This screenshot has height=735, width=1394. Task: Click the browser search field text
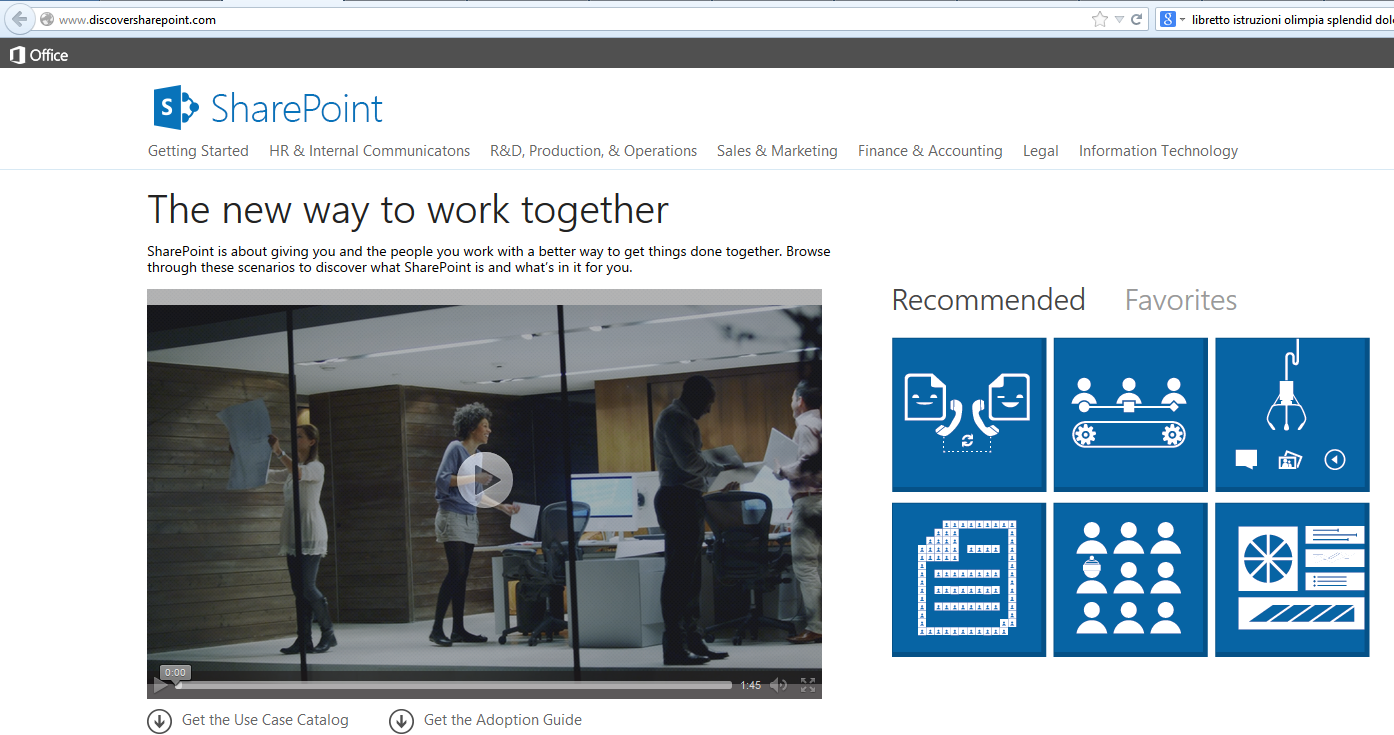[x=1291, y=19]
